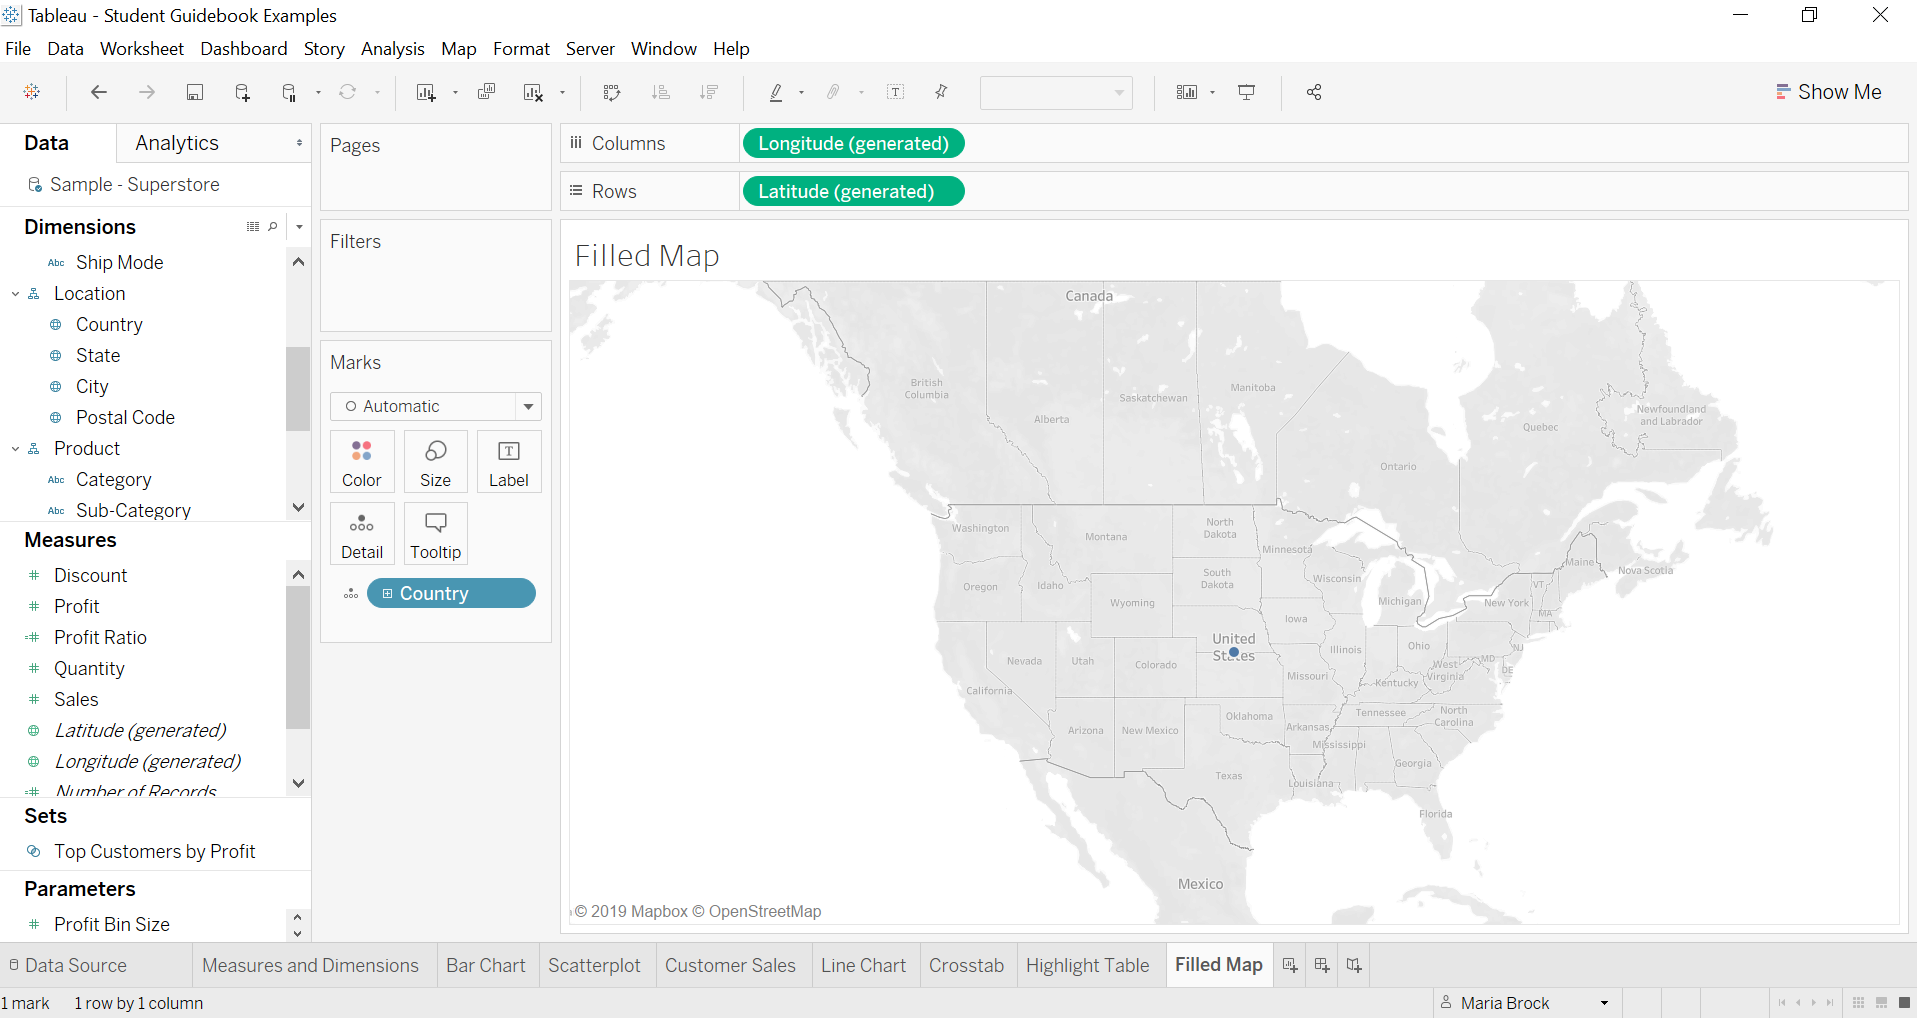Select the Postal Code dimension
The image size is (1917, 1018).
click(125, 417)
